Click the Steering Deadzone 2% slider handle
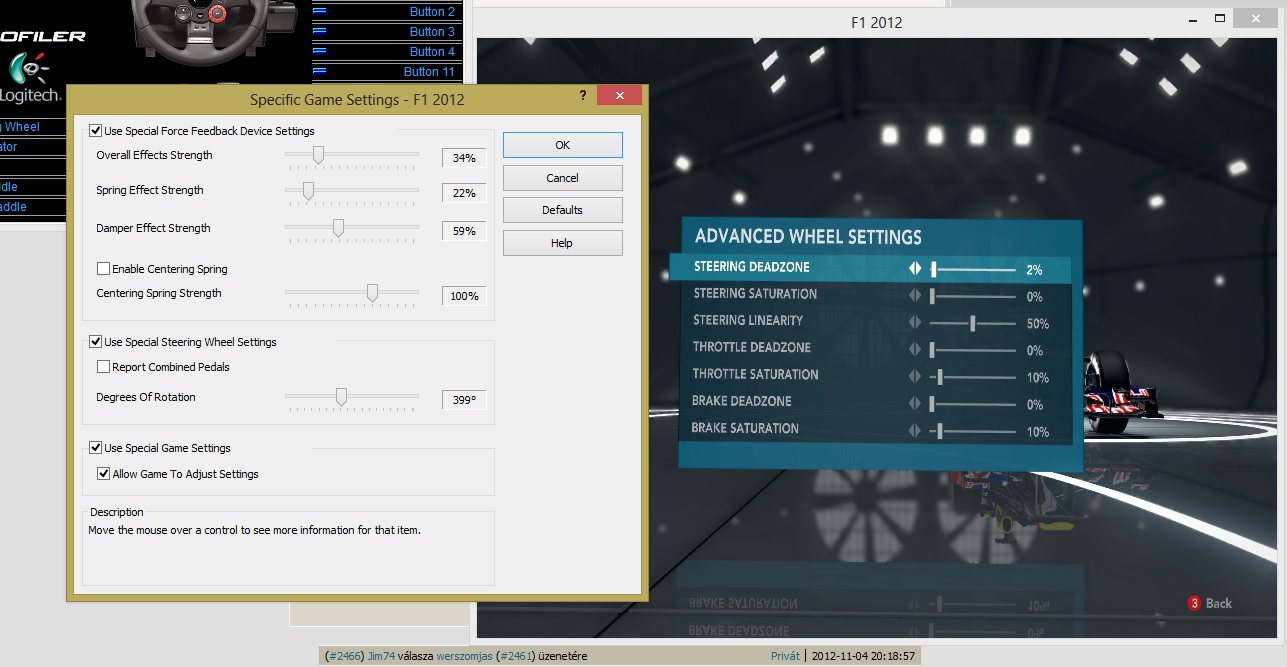1287x667 pixels. tap(933, 269)
